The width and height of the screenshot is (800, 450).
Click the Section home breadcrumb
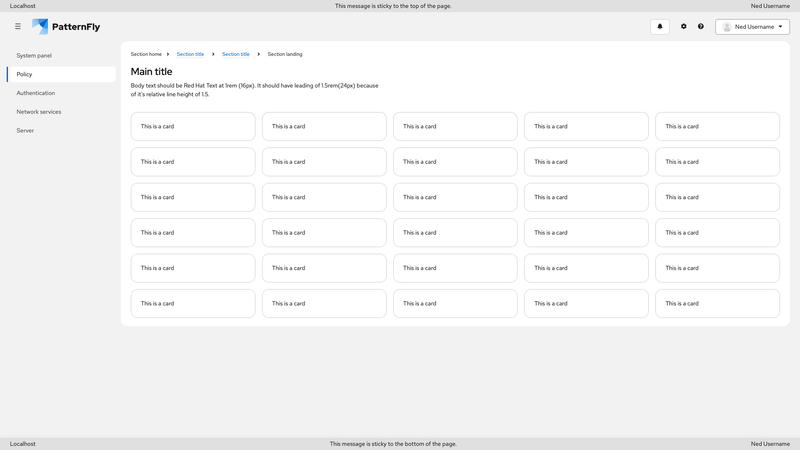click(x=146, y=54)
